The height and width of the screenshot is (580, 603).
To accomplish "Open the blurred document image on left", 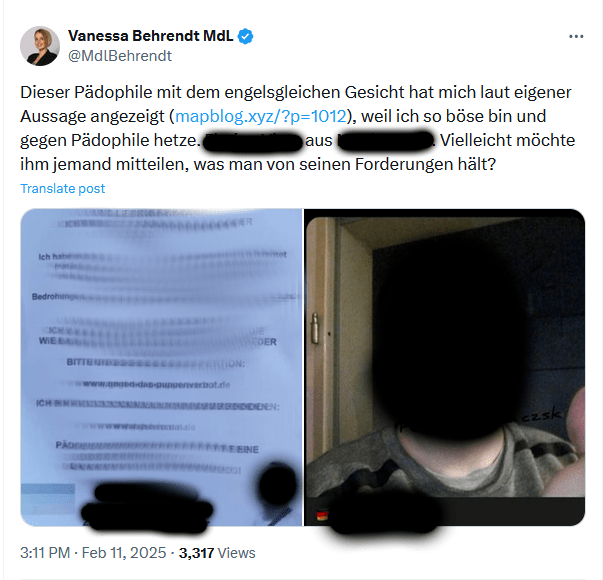I will coord(162,367).
